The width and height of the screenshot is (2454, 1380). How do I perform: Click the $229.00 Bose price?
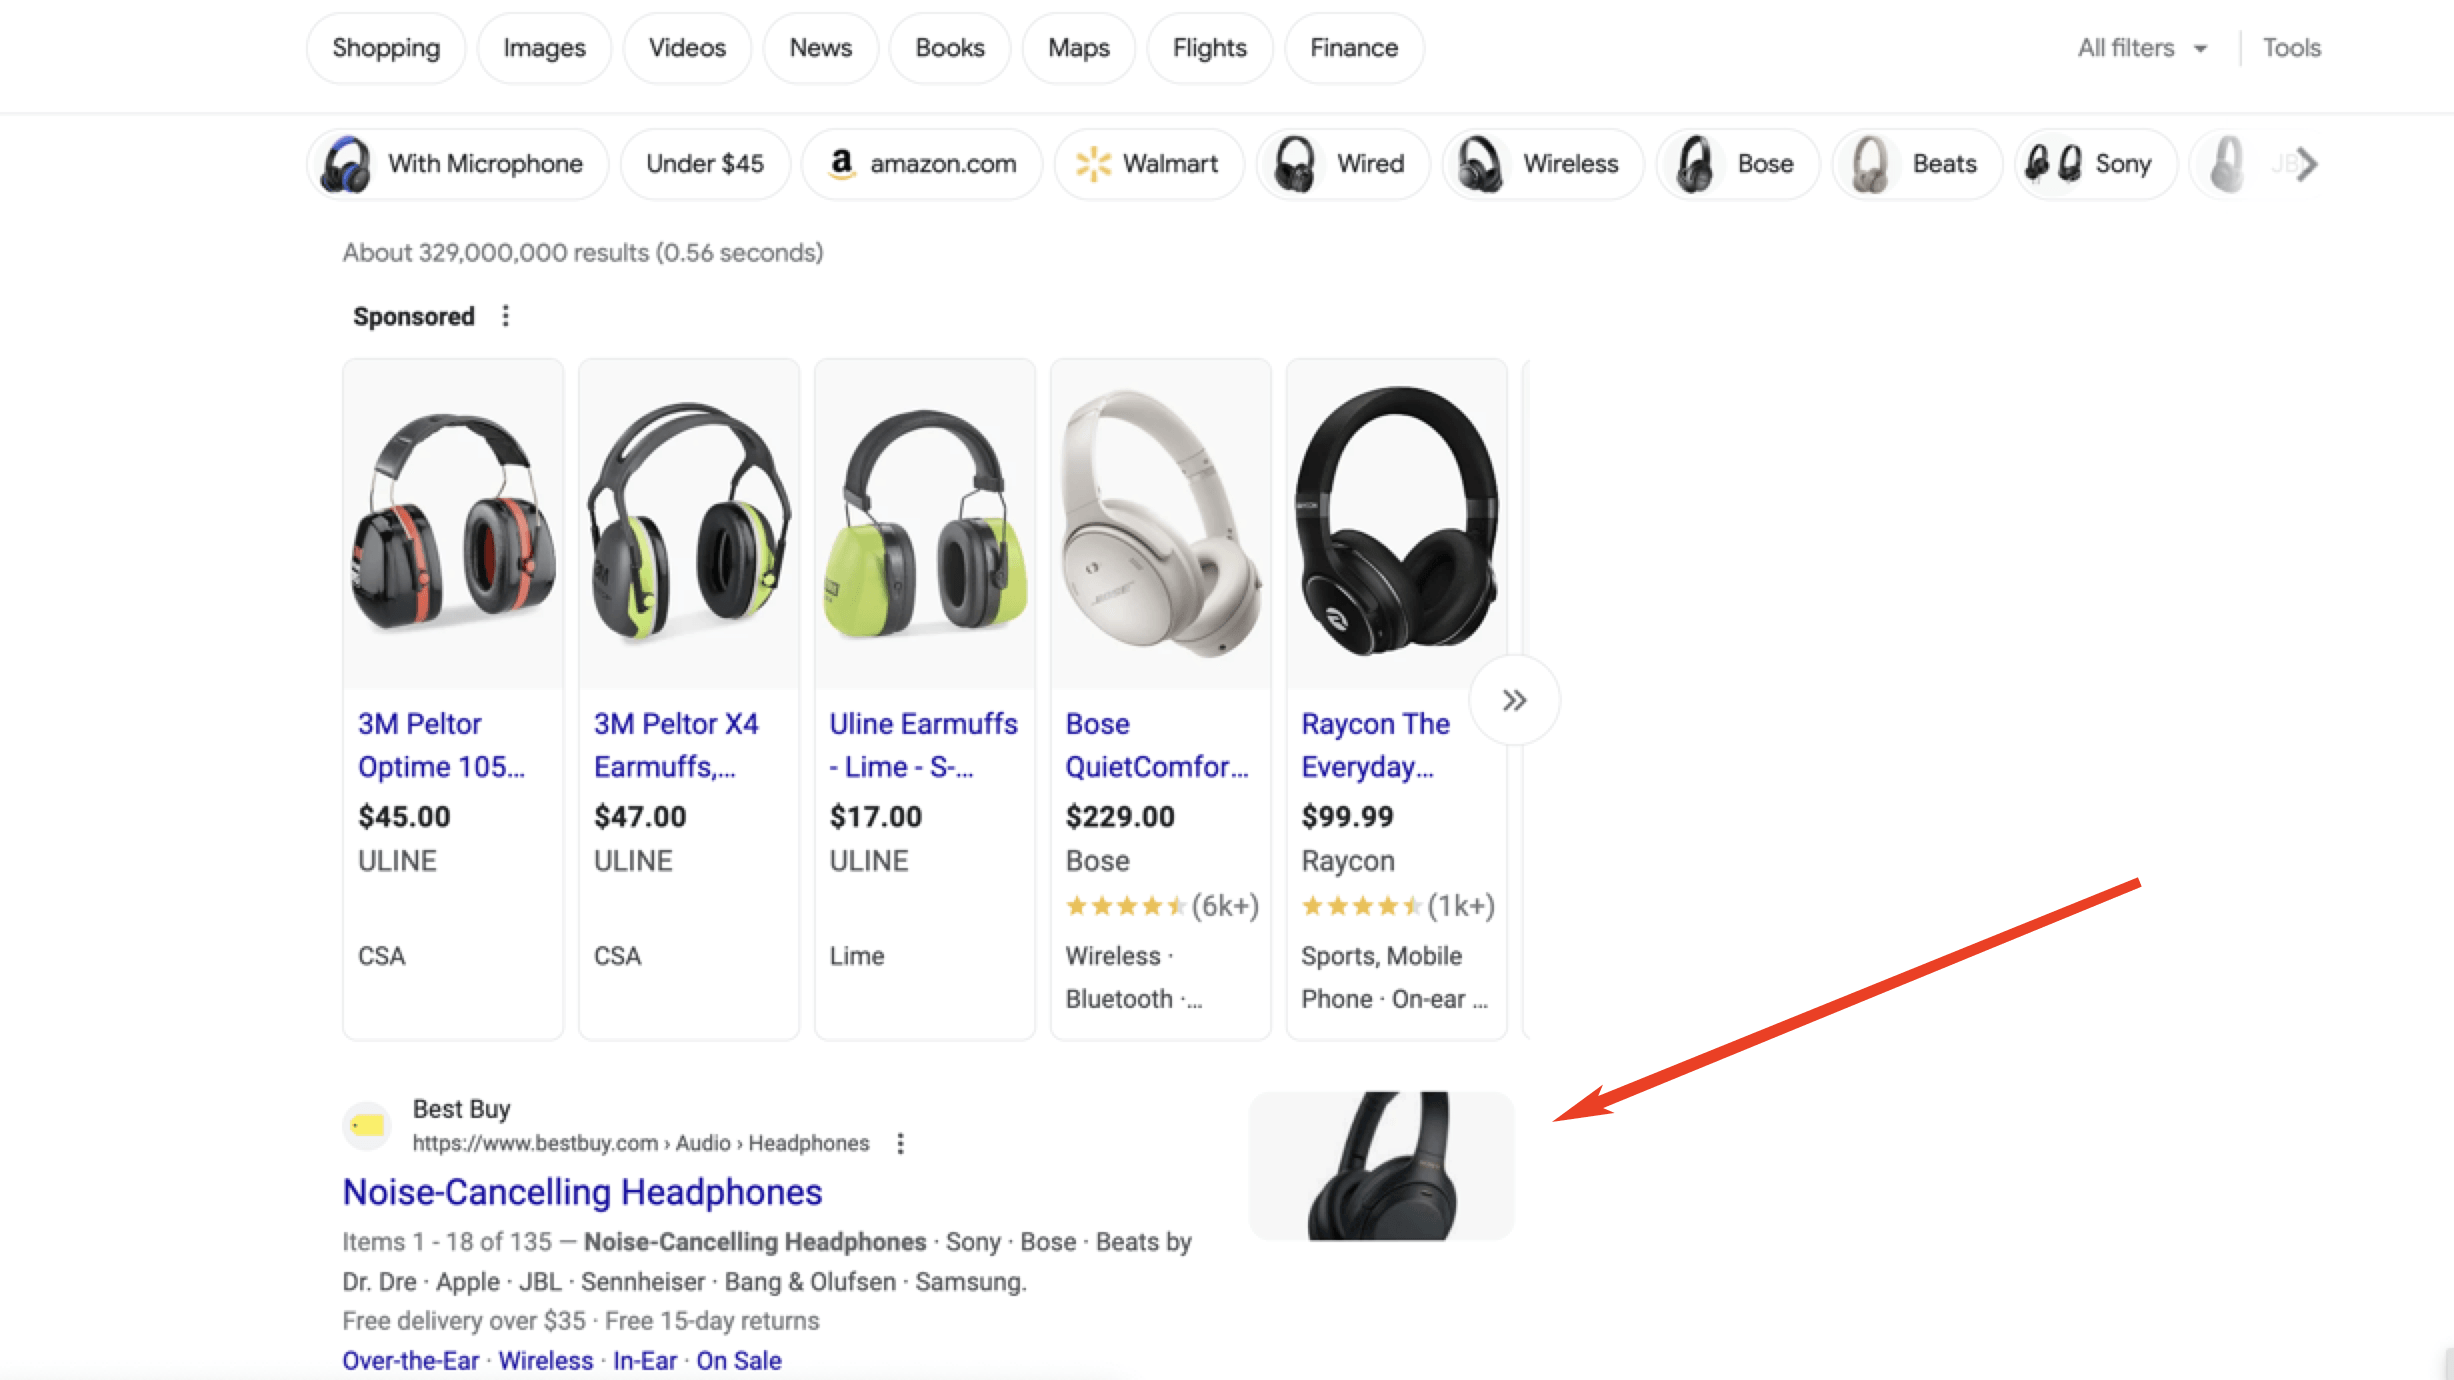(1120, 816)
